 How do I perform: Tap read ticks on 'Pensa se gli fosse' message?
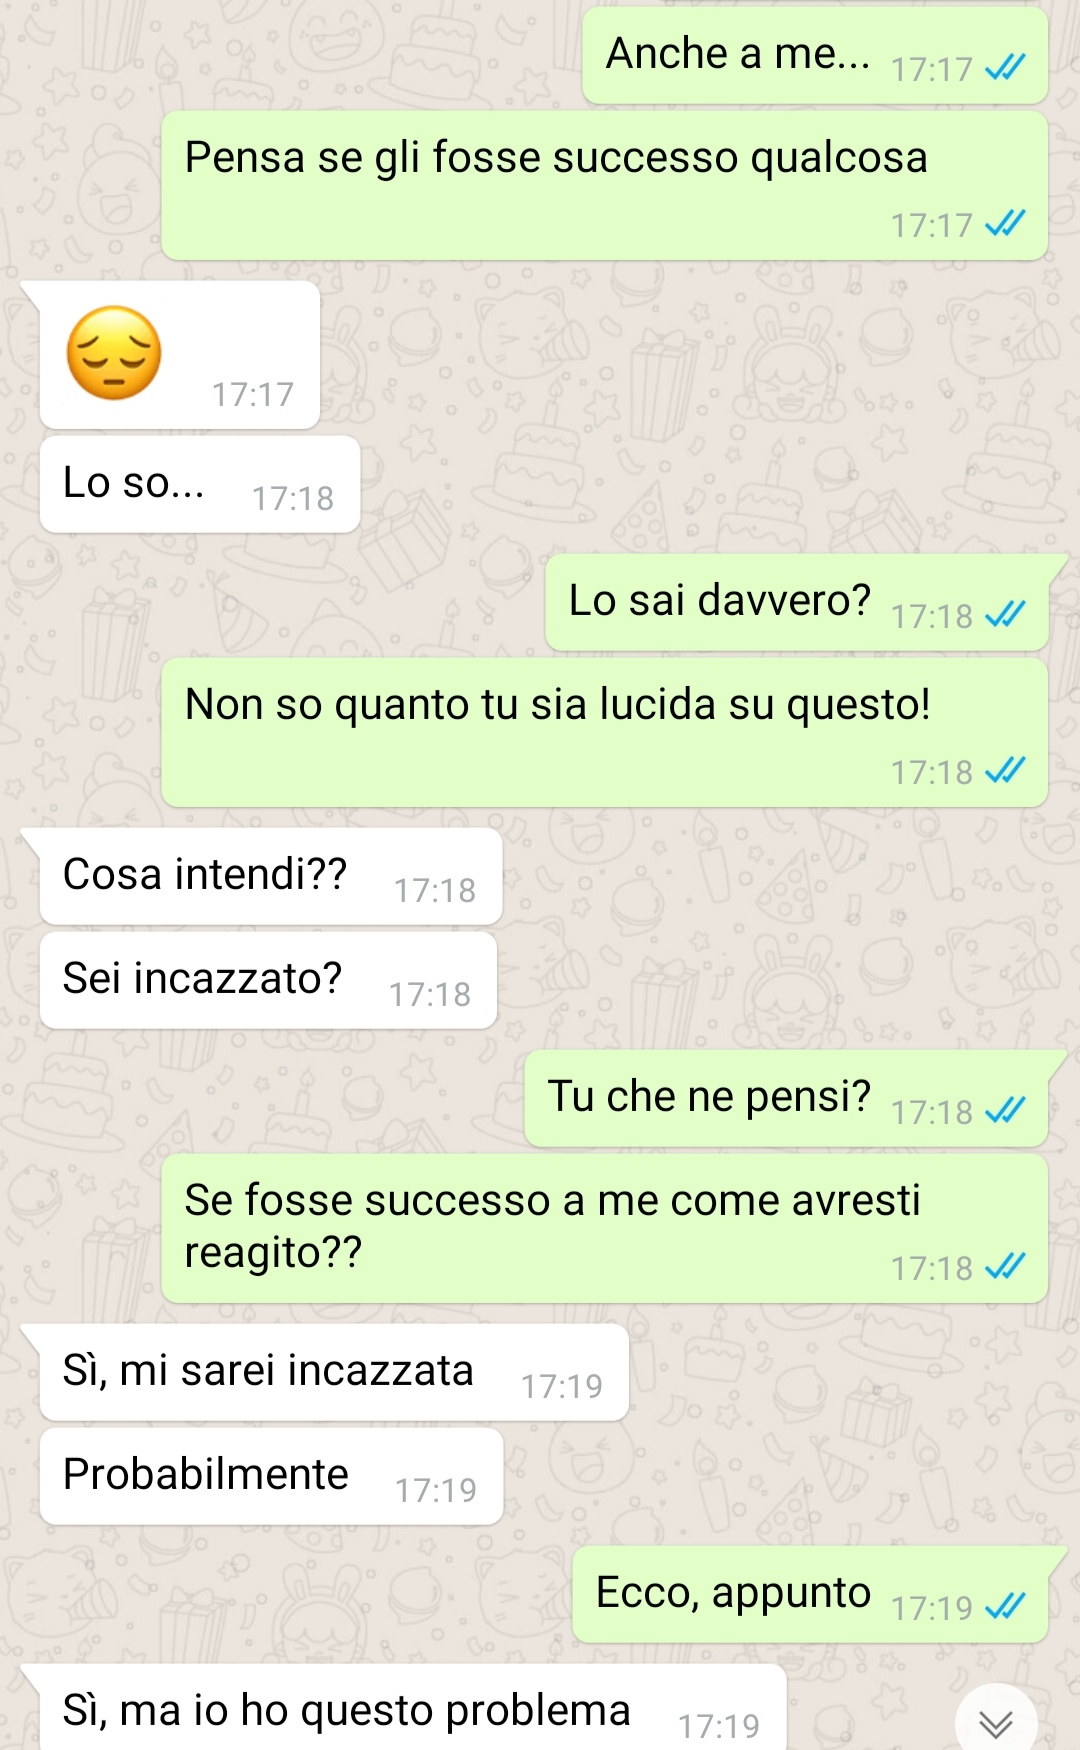click(x=1005, y=224)
